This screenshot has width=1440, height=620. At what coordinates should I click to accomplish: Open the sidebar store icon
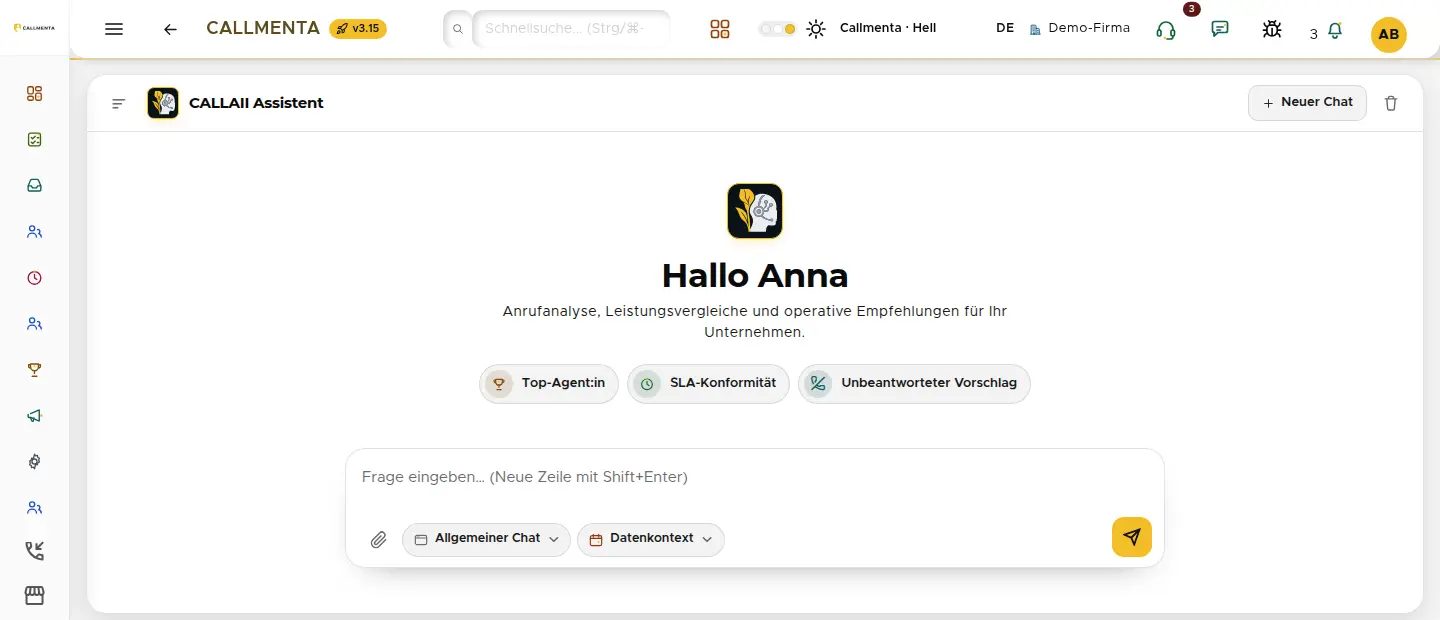pyautogui.click(x=35, y=596)
